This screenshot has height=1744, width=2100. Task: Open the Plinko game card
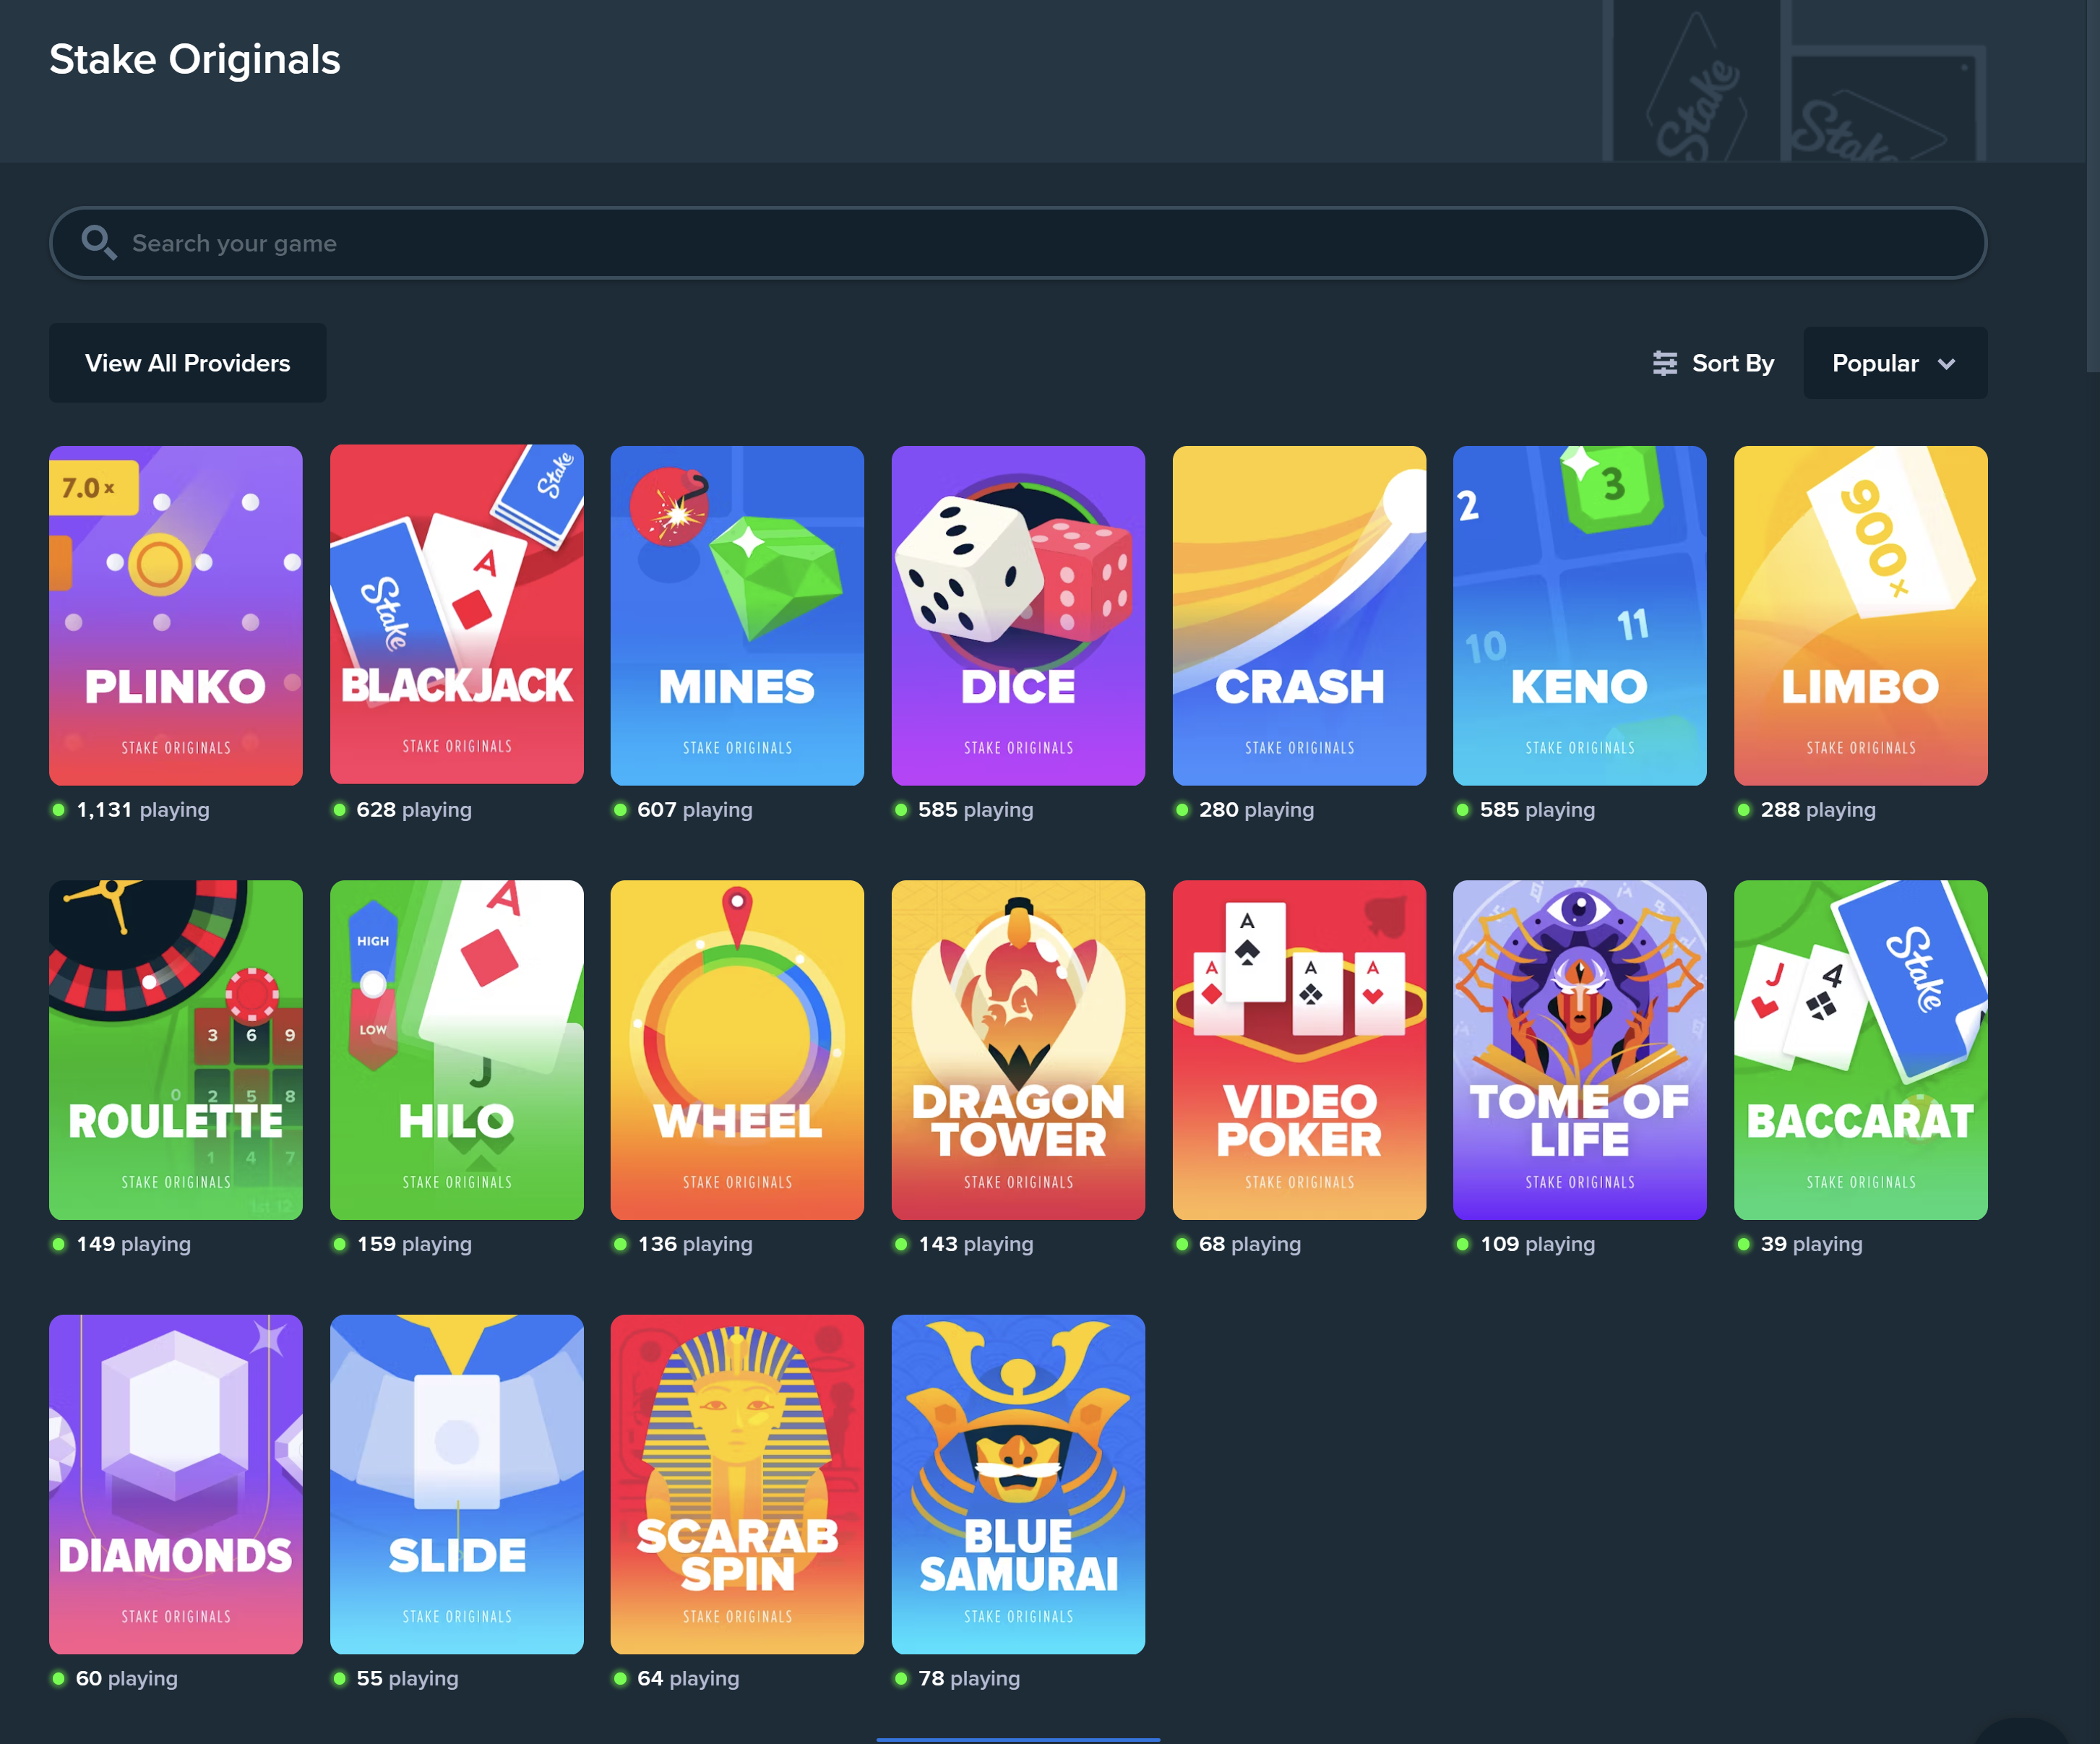(176, 615)
